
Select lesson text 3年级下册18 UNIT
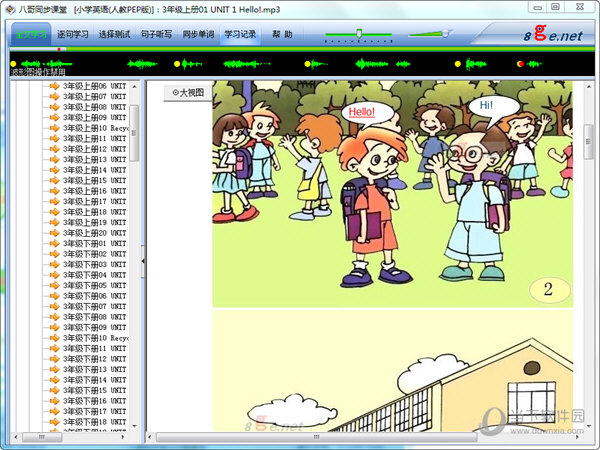(x=95, y=422)
